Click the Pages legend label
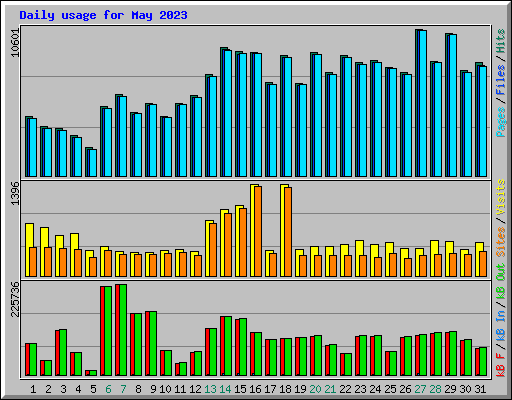The image size is (512, 400). (x=500, y=122)
